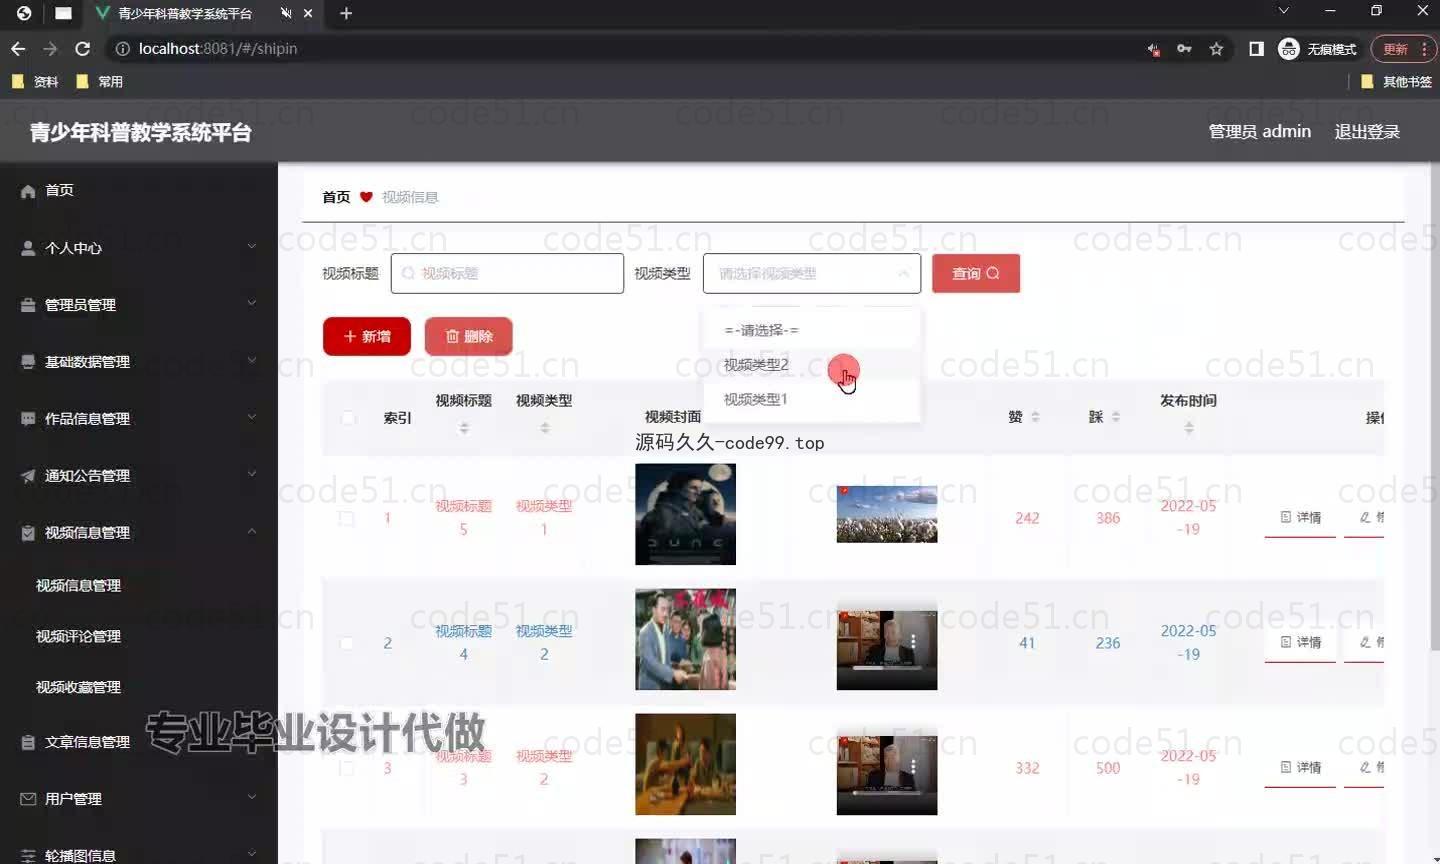
Task: Click the 删除 delete button
Action: [469, 336]
